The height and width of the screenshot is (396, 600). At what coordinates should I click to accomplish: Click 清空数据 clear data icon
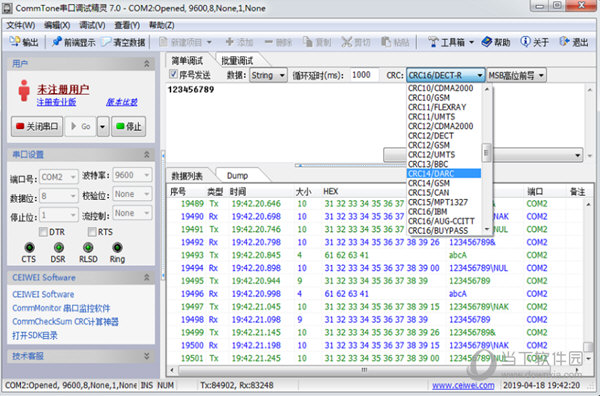click(x=106, y=41)
